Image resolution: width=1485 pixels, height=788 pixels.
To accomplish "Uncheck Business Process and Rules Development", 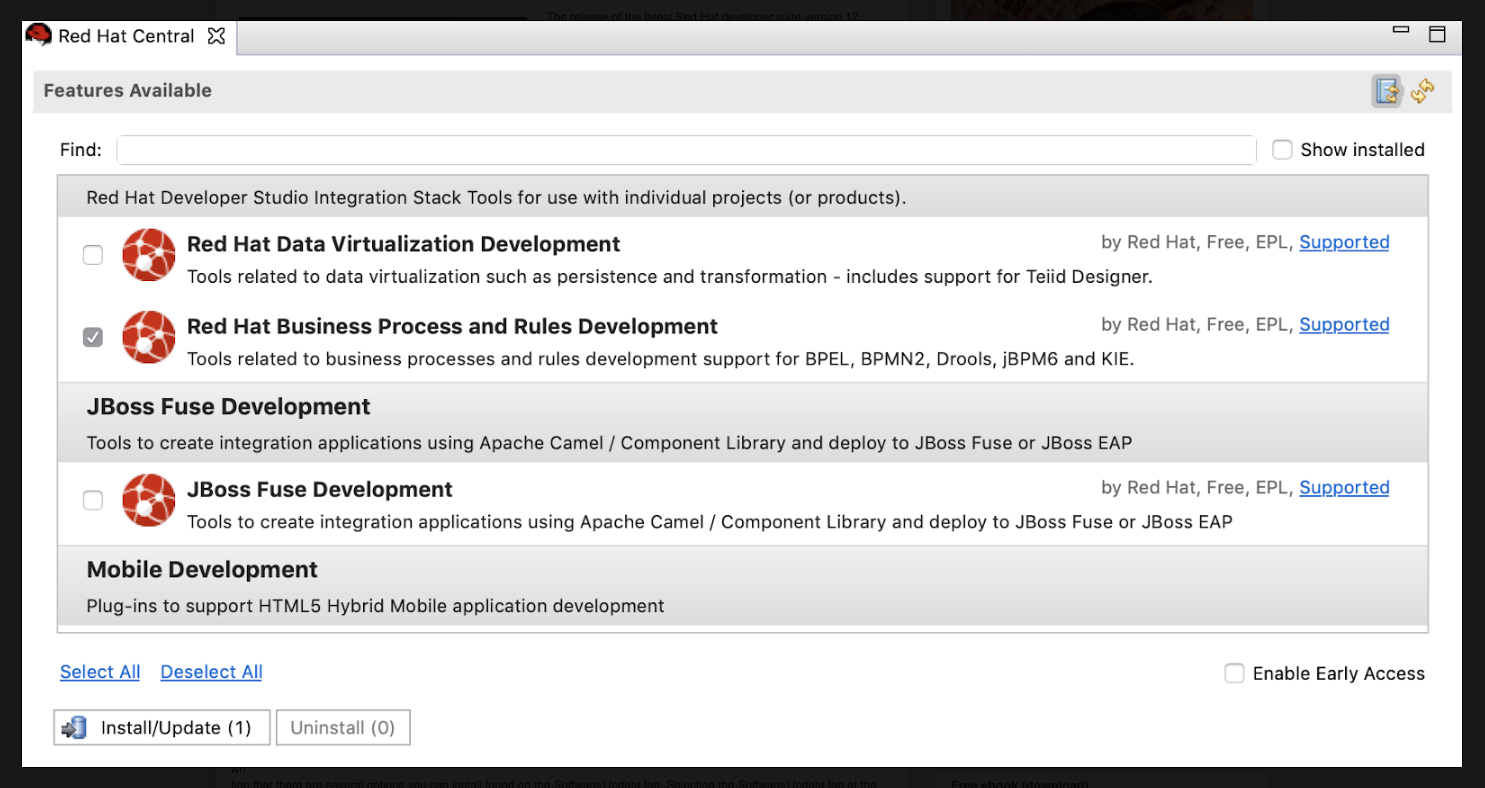I will point(93,338).
